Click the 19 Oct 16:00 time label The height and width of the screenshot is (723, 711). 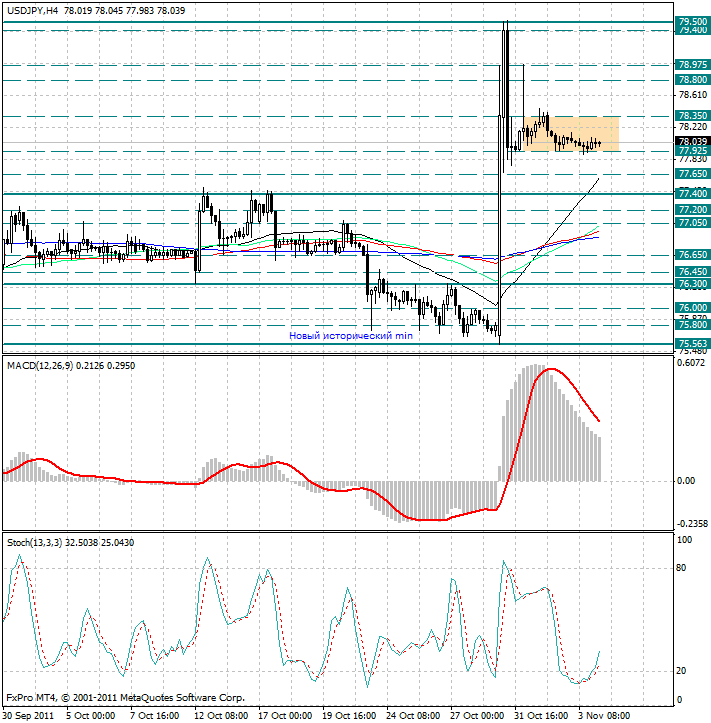[350, 716]
